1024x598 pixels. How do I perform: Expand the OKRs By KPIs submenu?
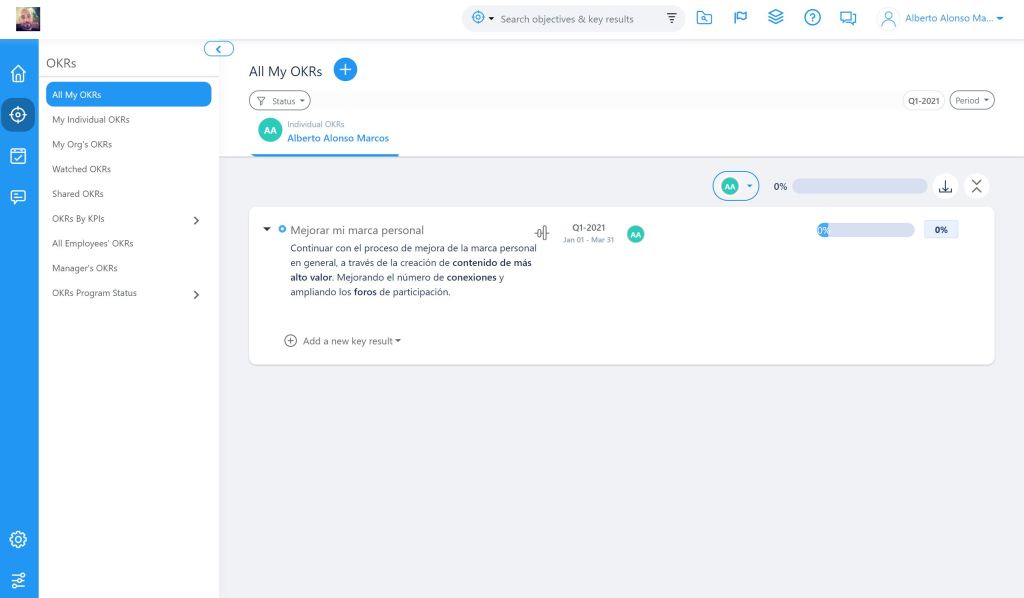click(196, 220)
